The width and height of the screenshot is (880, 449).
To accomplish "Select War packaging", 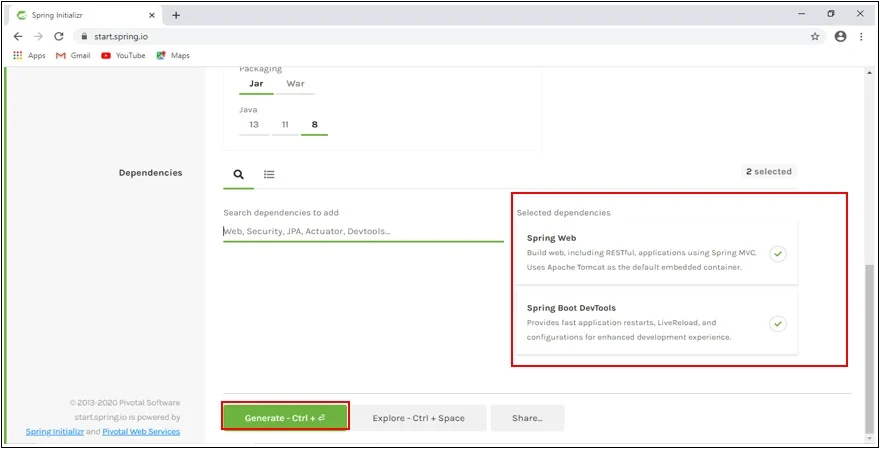I will (x=295, y=84).
